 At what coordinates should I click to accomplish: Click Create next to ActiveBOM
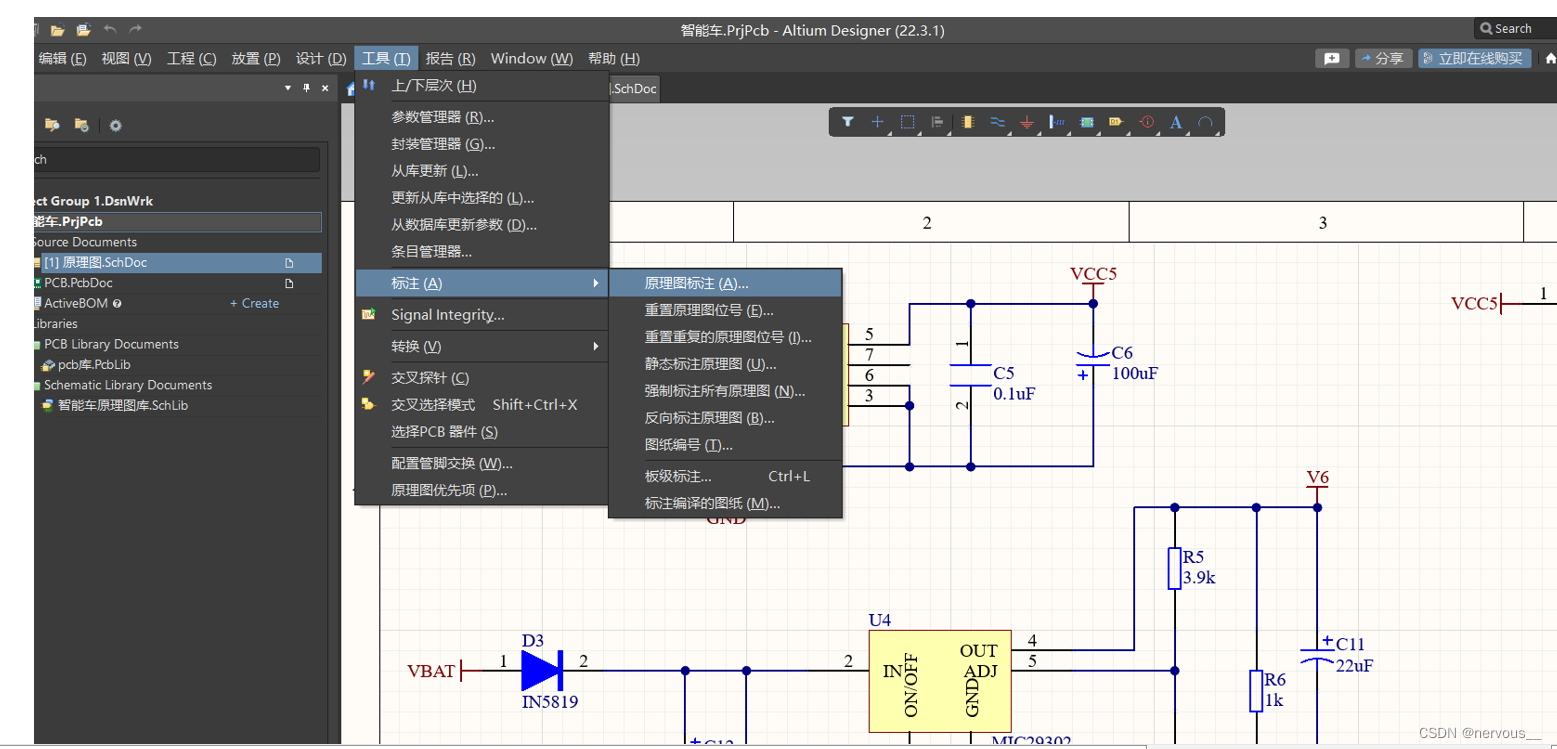click(256, 303)
